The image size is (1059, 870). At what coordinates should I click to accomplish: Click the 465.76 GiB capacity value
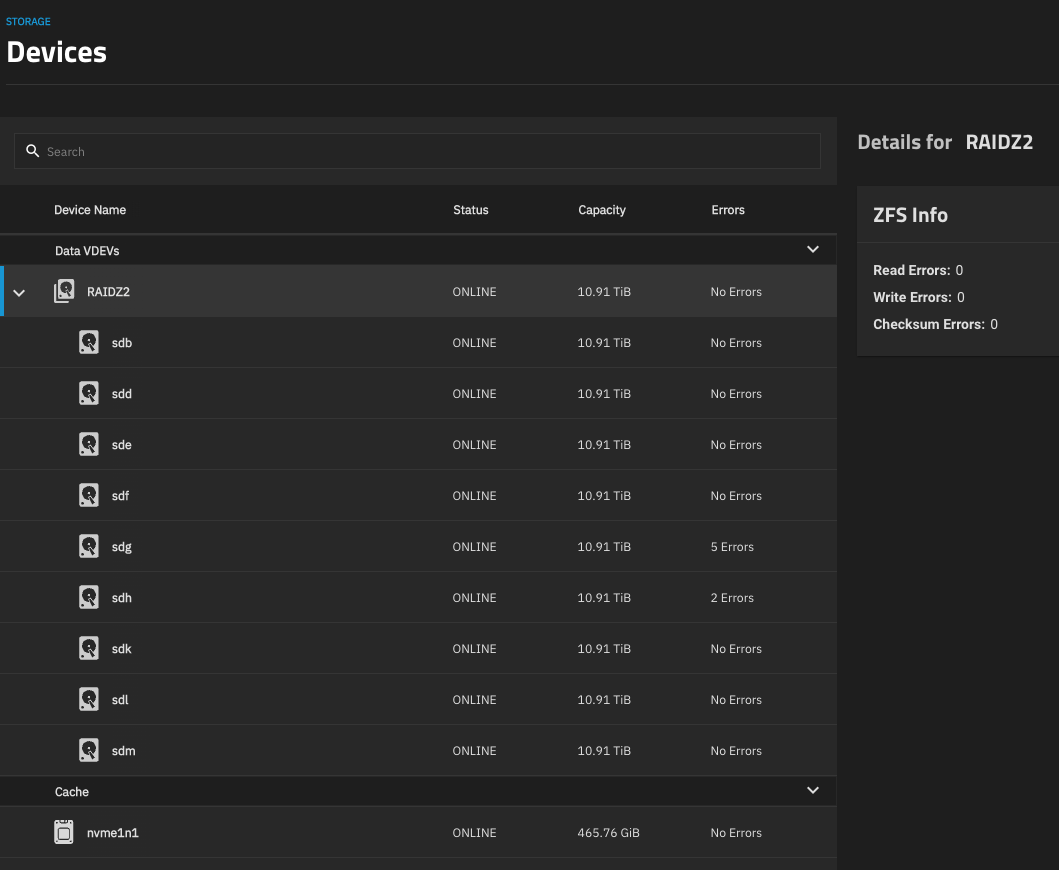pyautogui.click(x=609, y=833)
